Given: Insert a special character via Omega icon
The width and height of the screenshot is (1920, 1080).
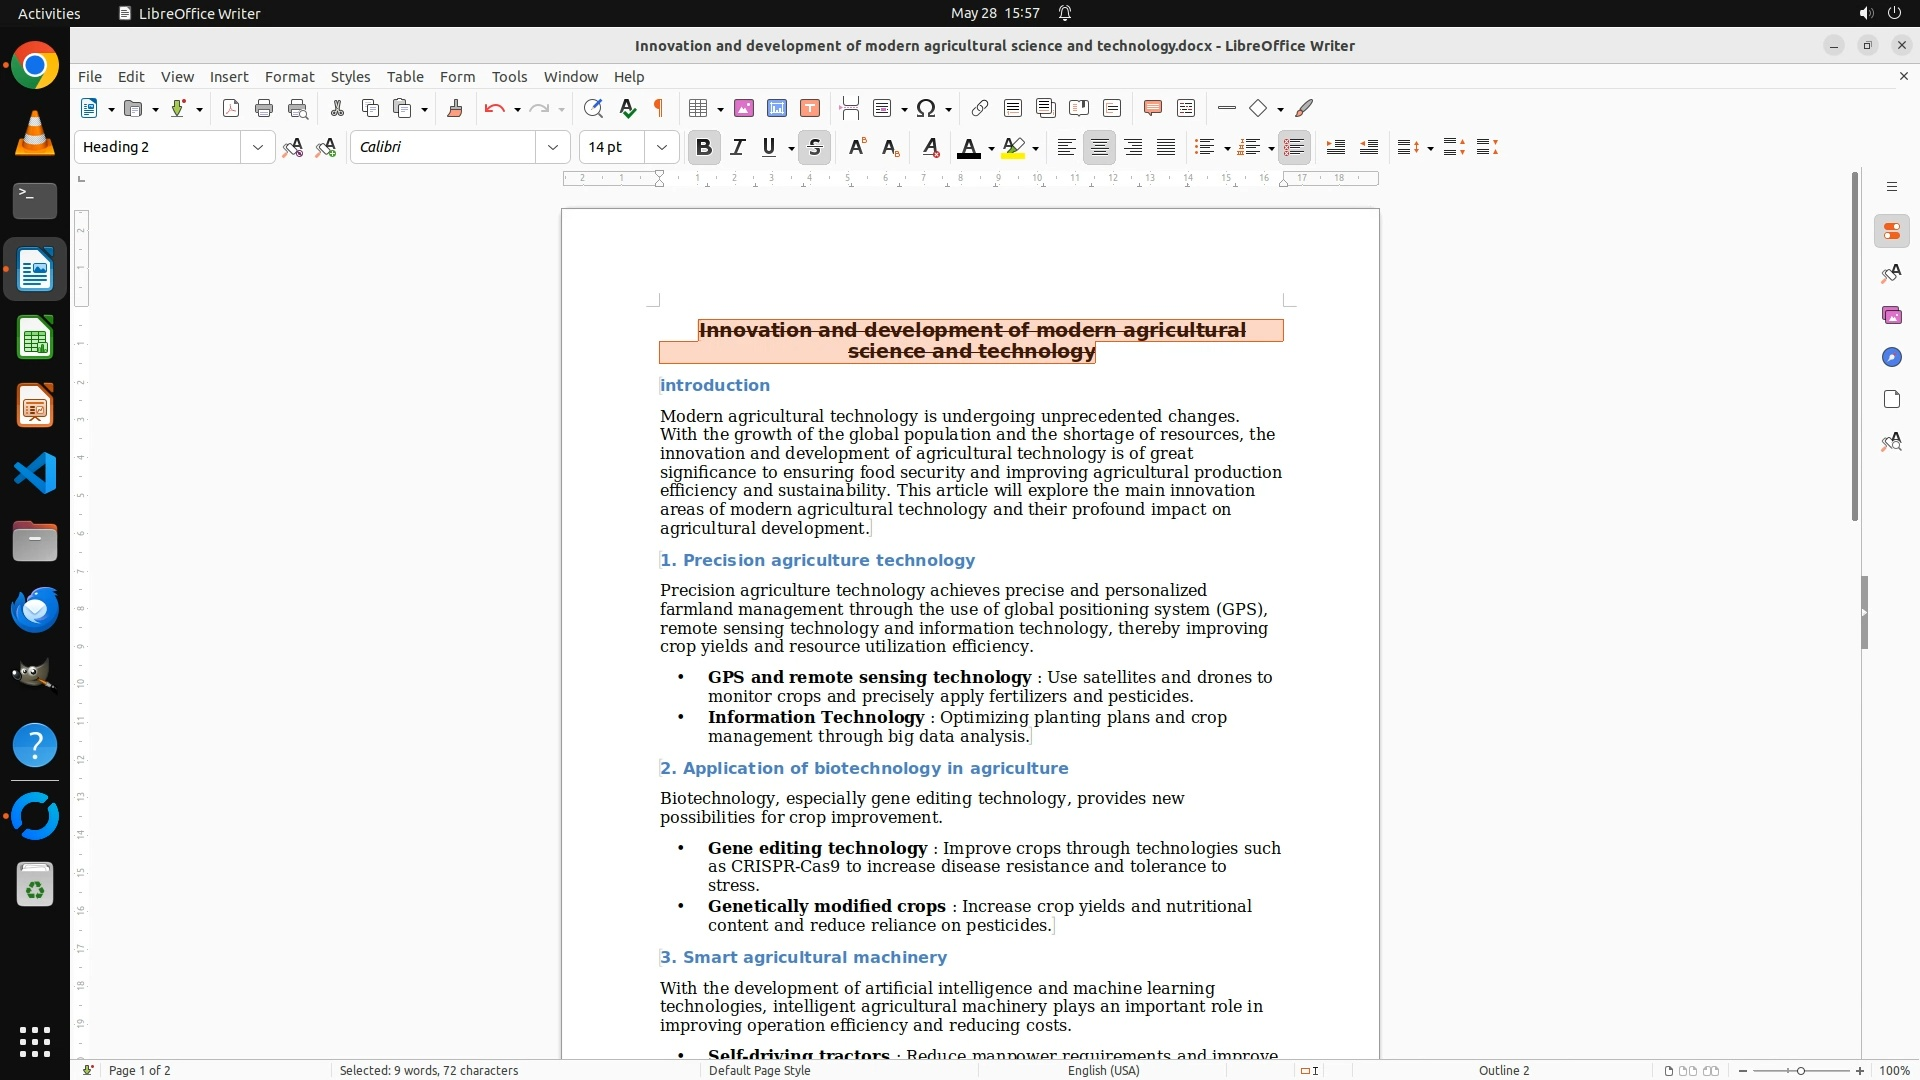Looking at the screenshot, I should point(926,109).
